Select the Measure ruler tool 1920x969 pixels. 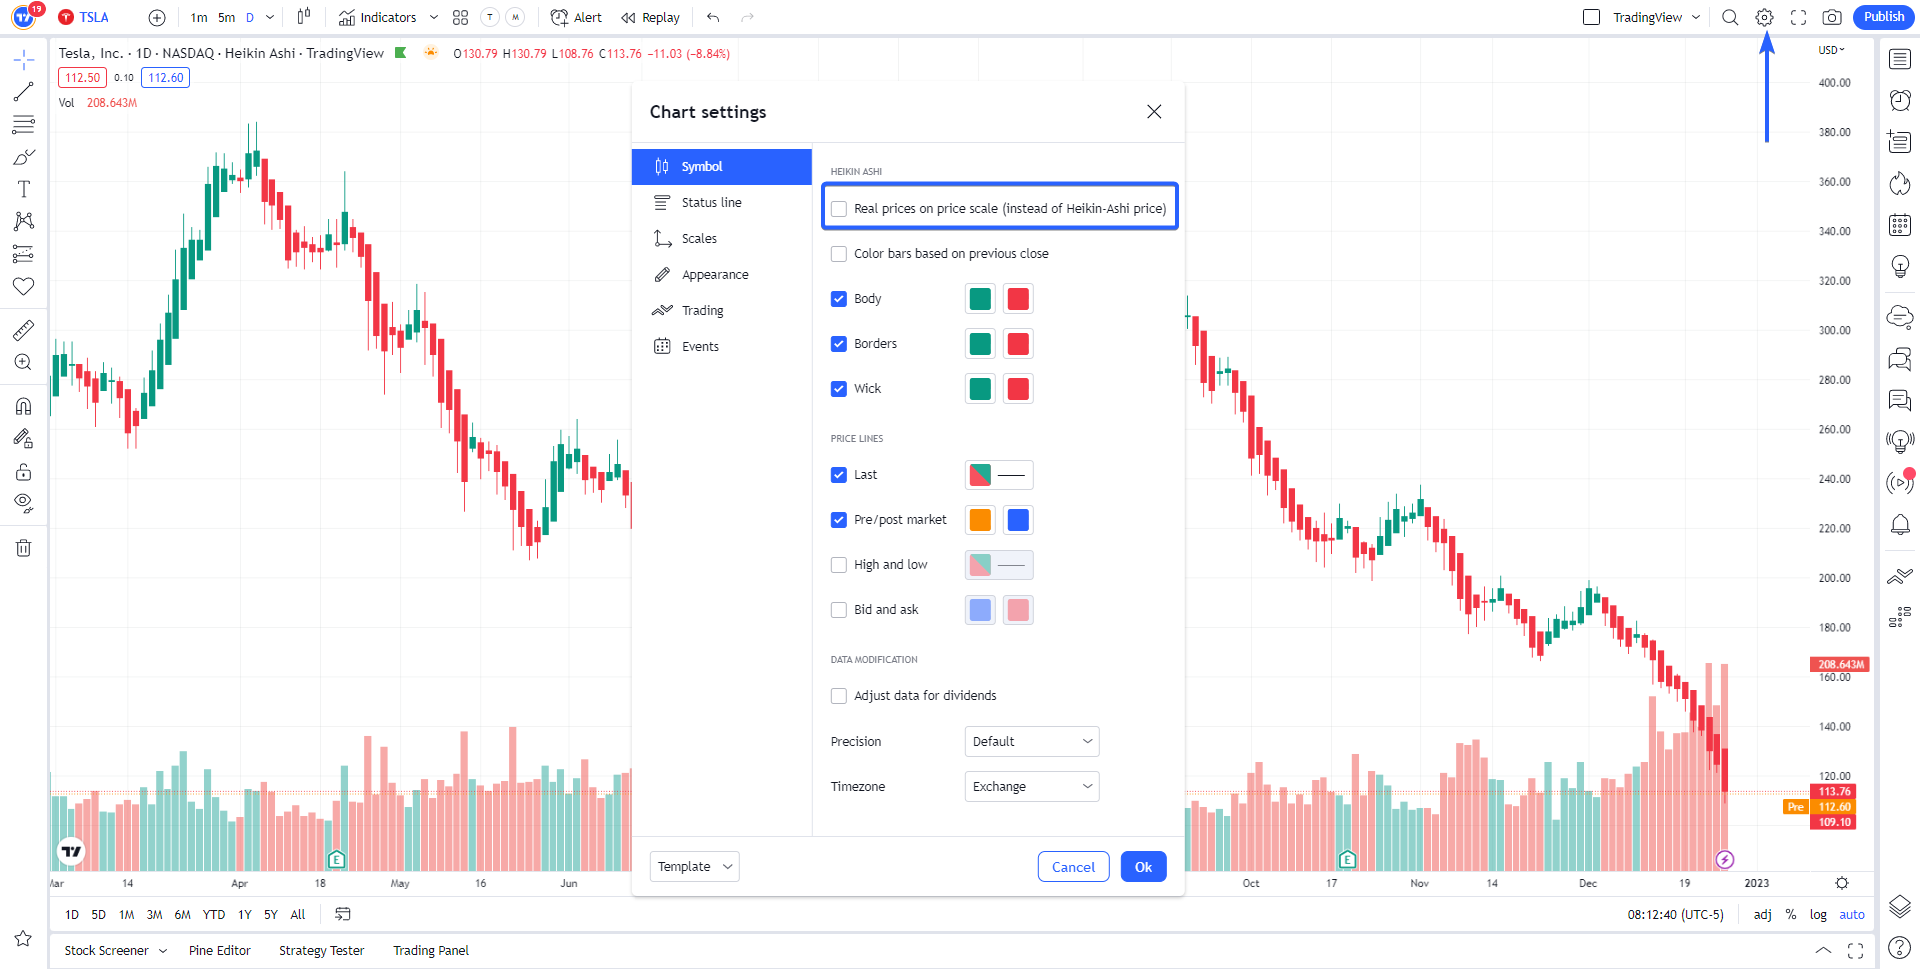(x=24, y=330)
